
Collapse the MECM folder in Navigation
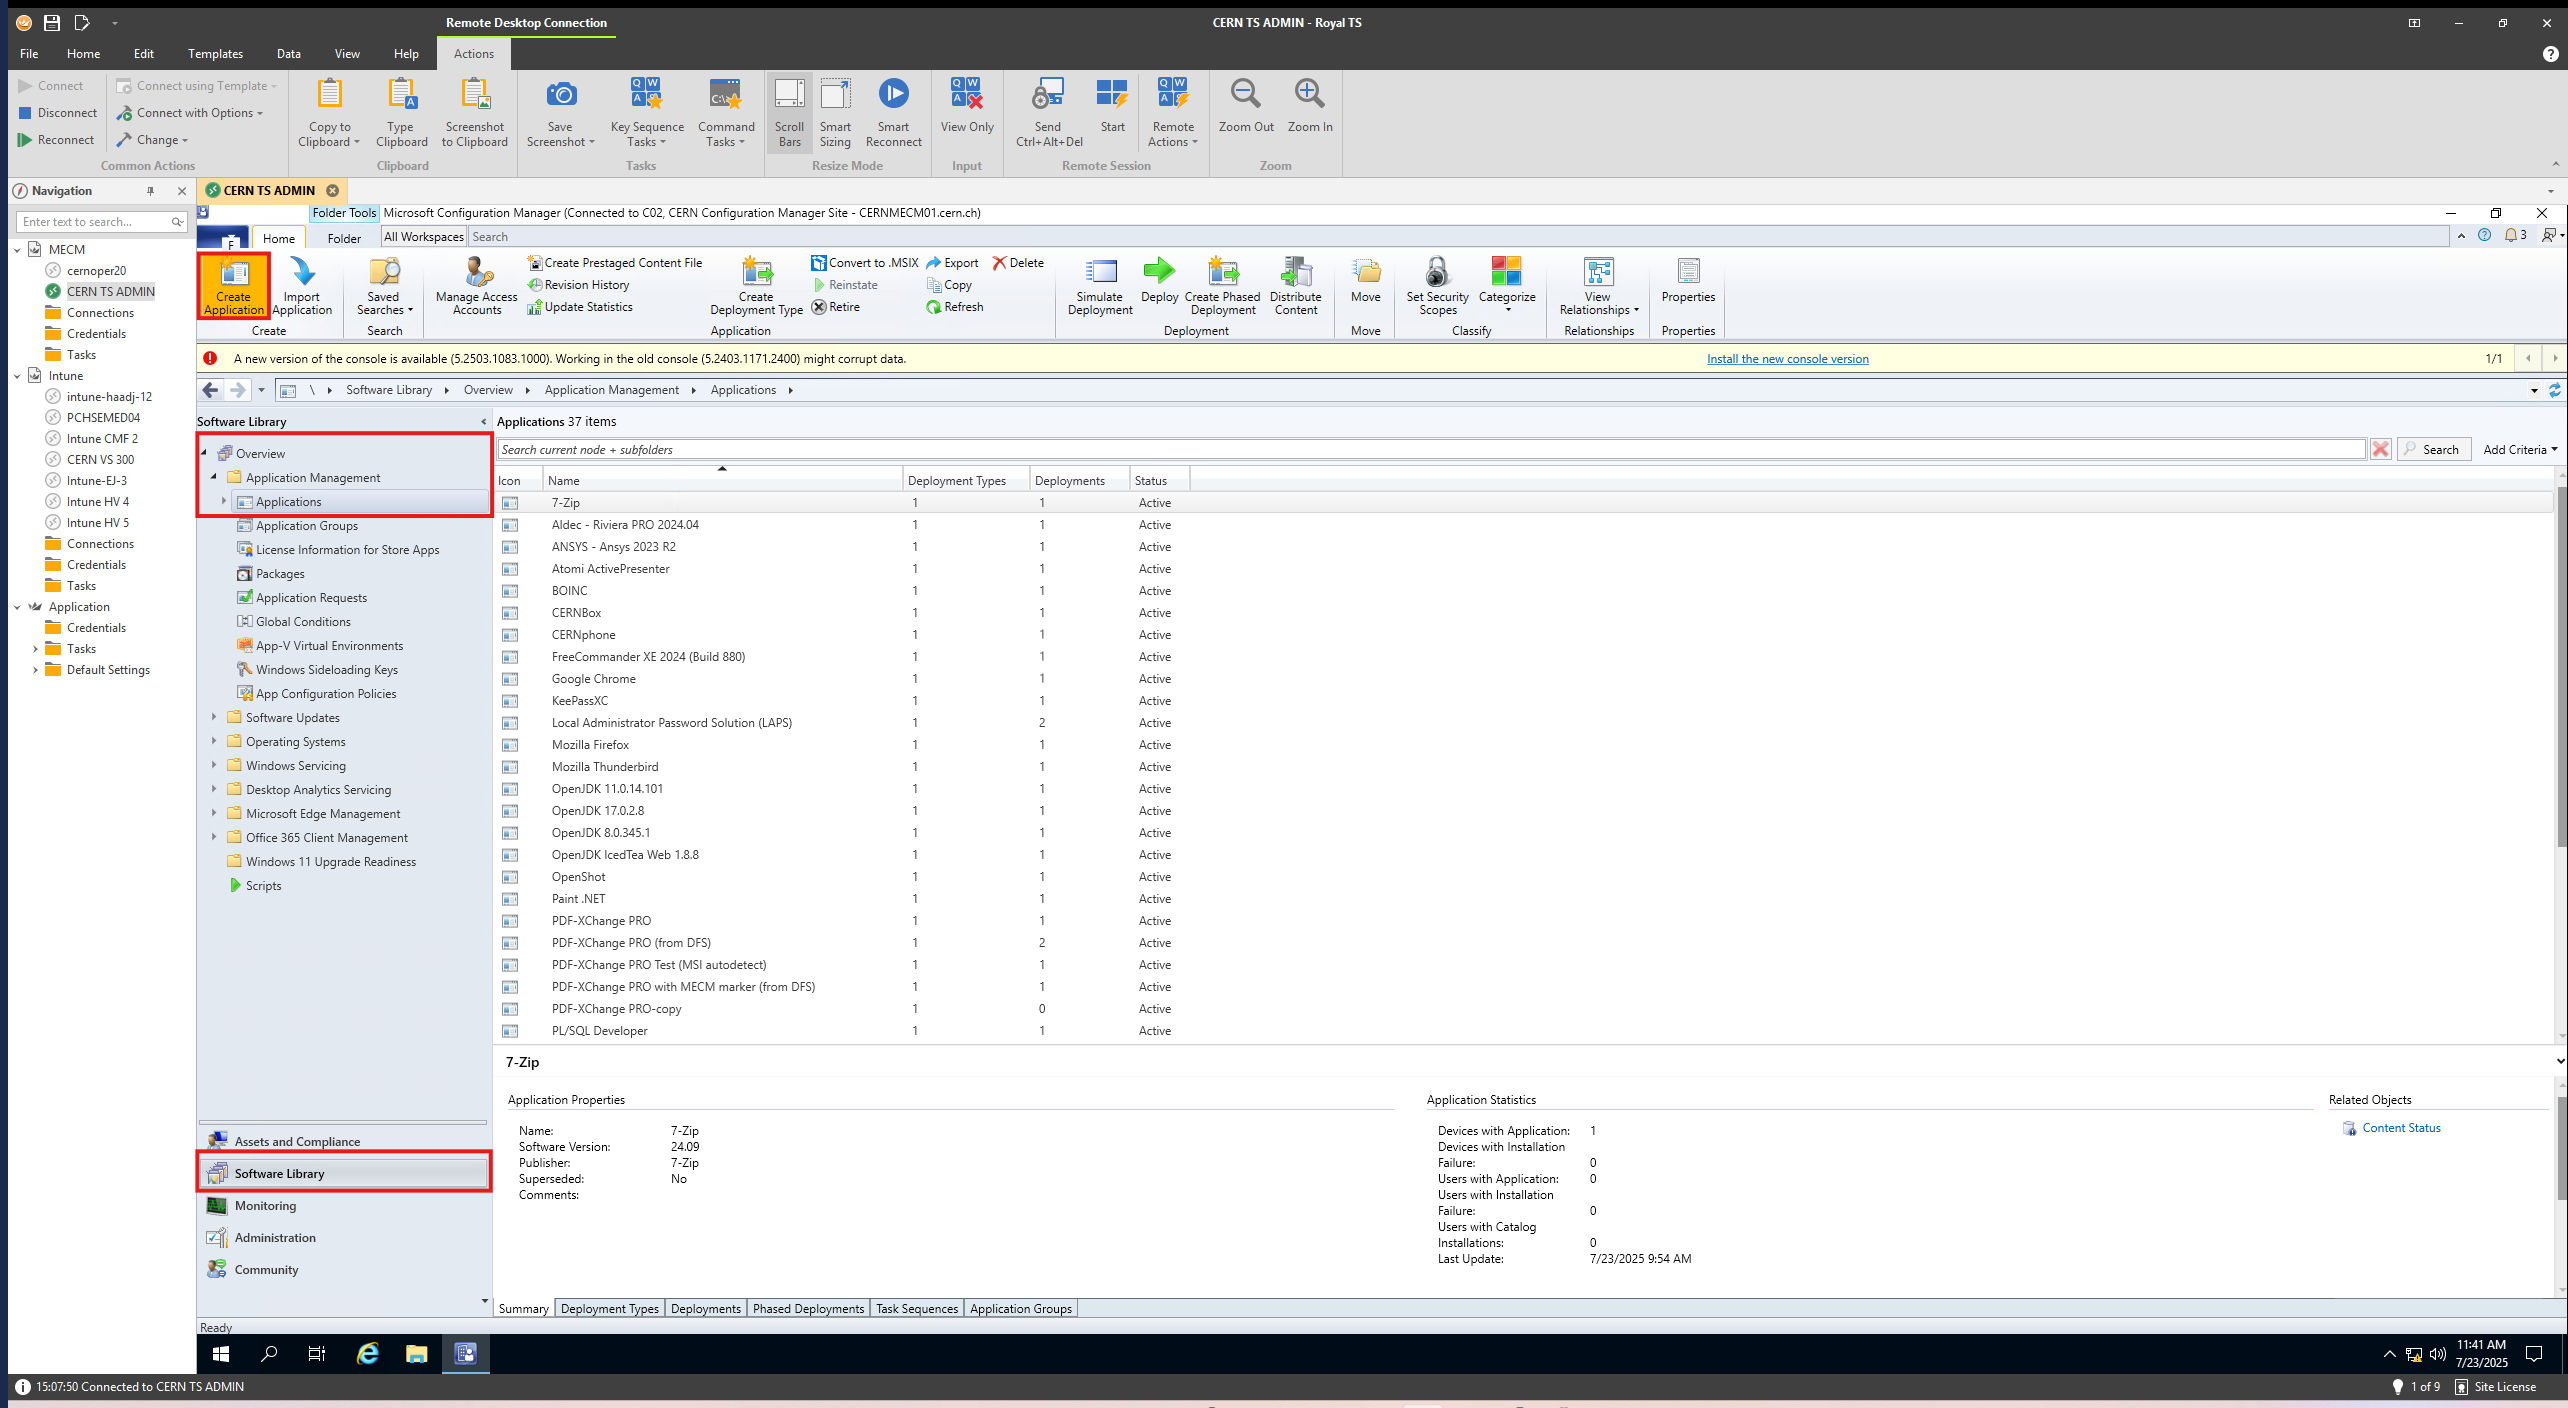(x=18, y=250)
